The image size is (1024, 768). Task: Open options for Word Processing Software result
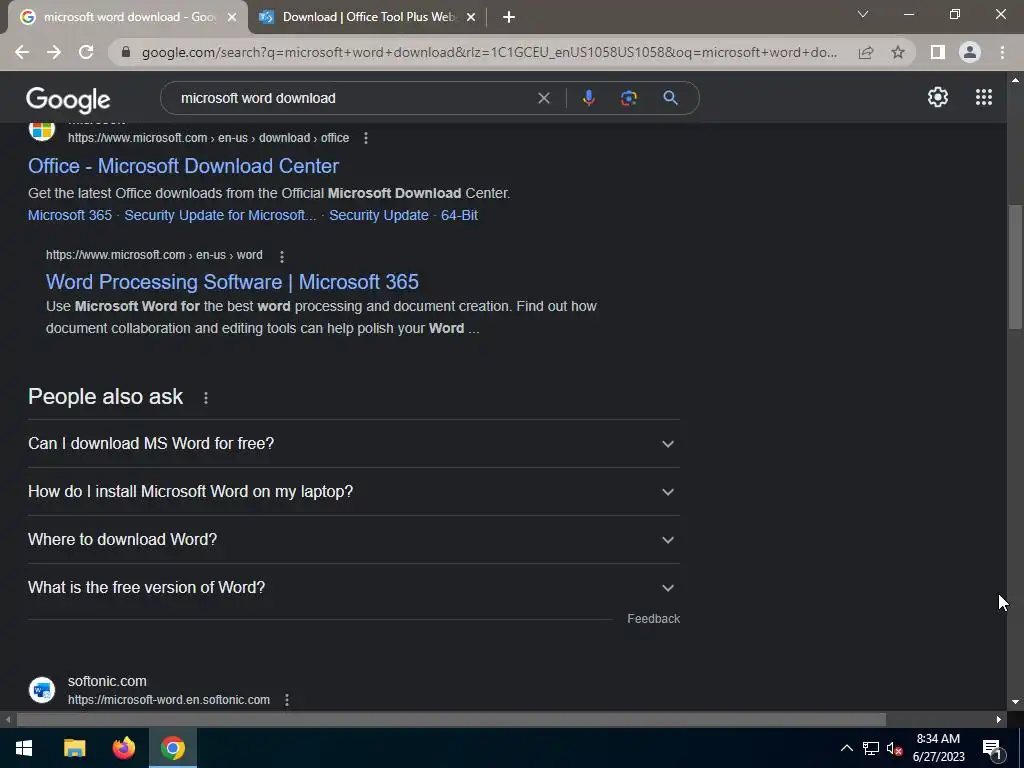pos(281,256)
